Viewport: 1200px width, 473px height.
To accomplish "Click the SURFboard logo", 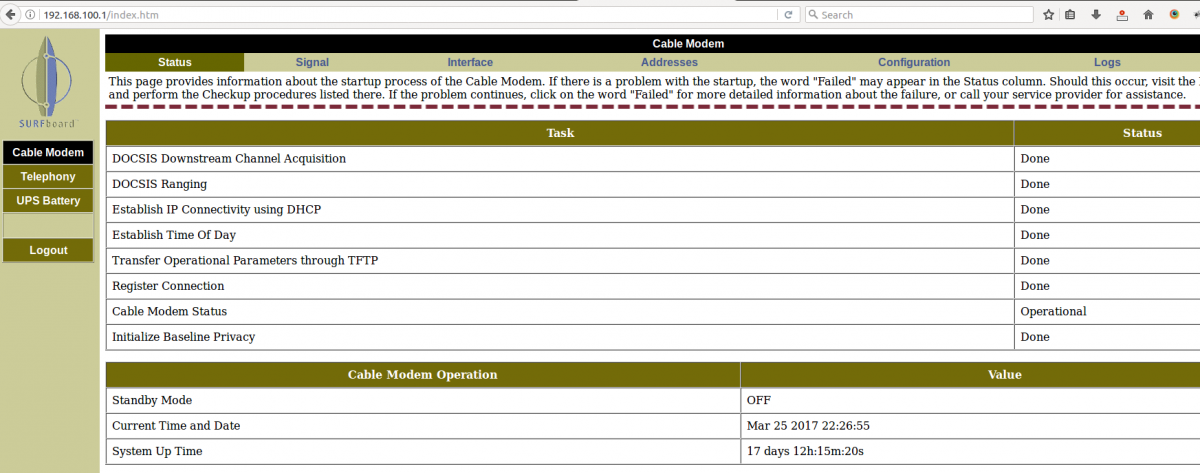I will click(x=49, y=85).
